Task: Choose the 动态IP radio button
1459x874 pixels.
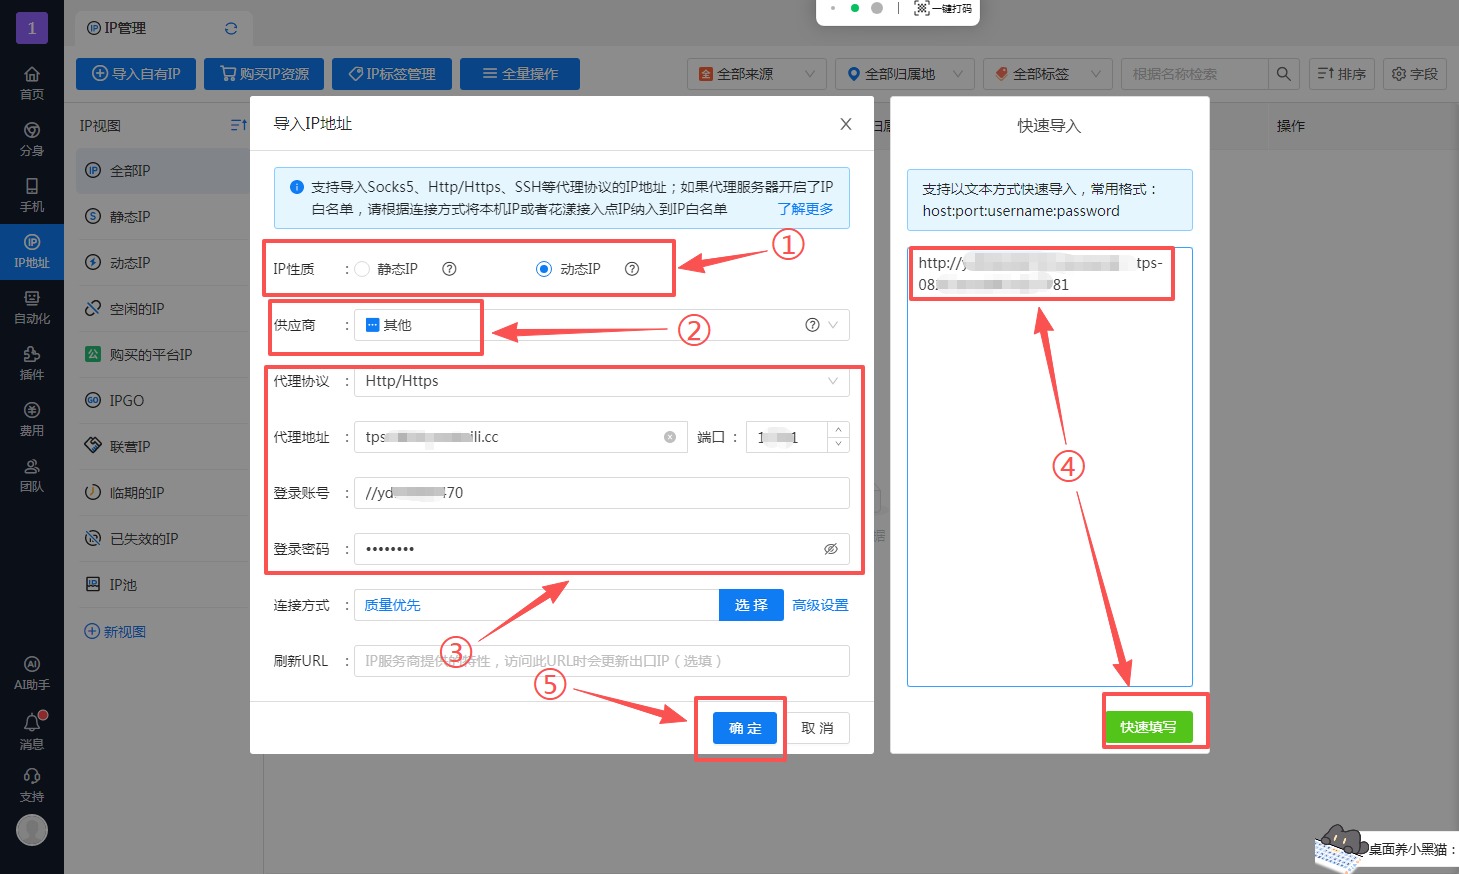Action: pyautogui.click(x=543, y=267)
